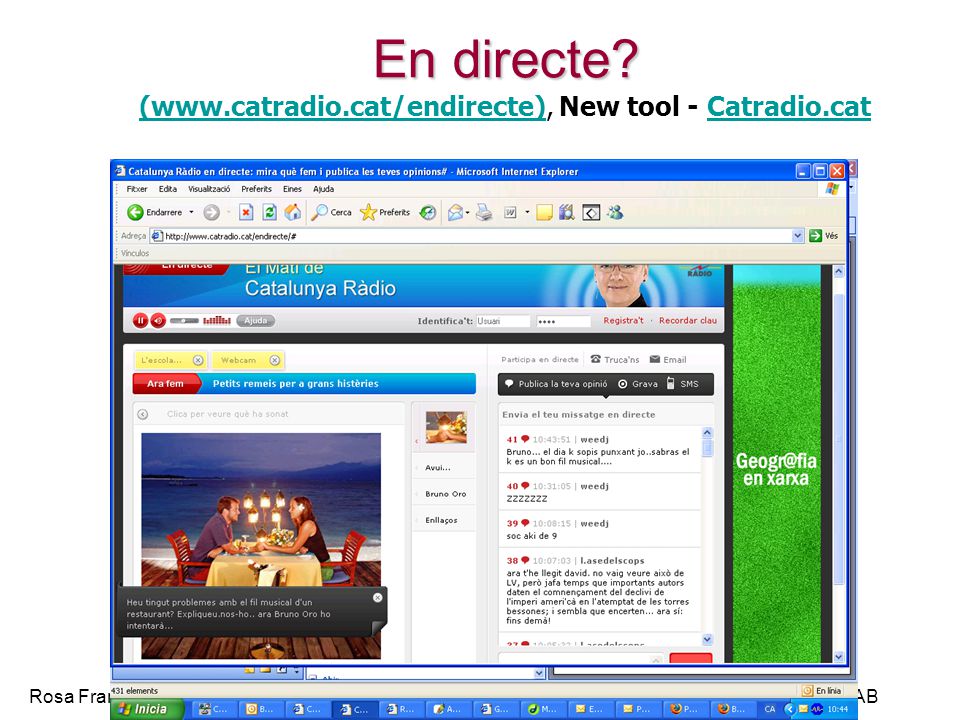This screenshot has width=960, height=720.
Task: Open the browsing history clock icon
Action: click(x=428, y=212)
